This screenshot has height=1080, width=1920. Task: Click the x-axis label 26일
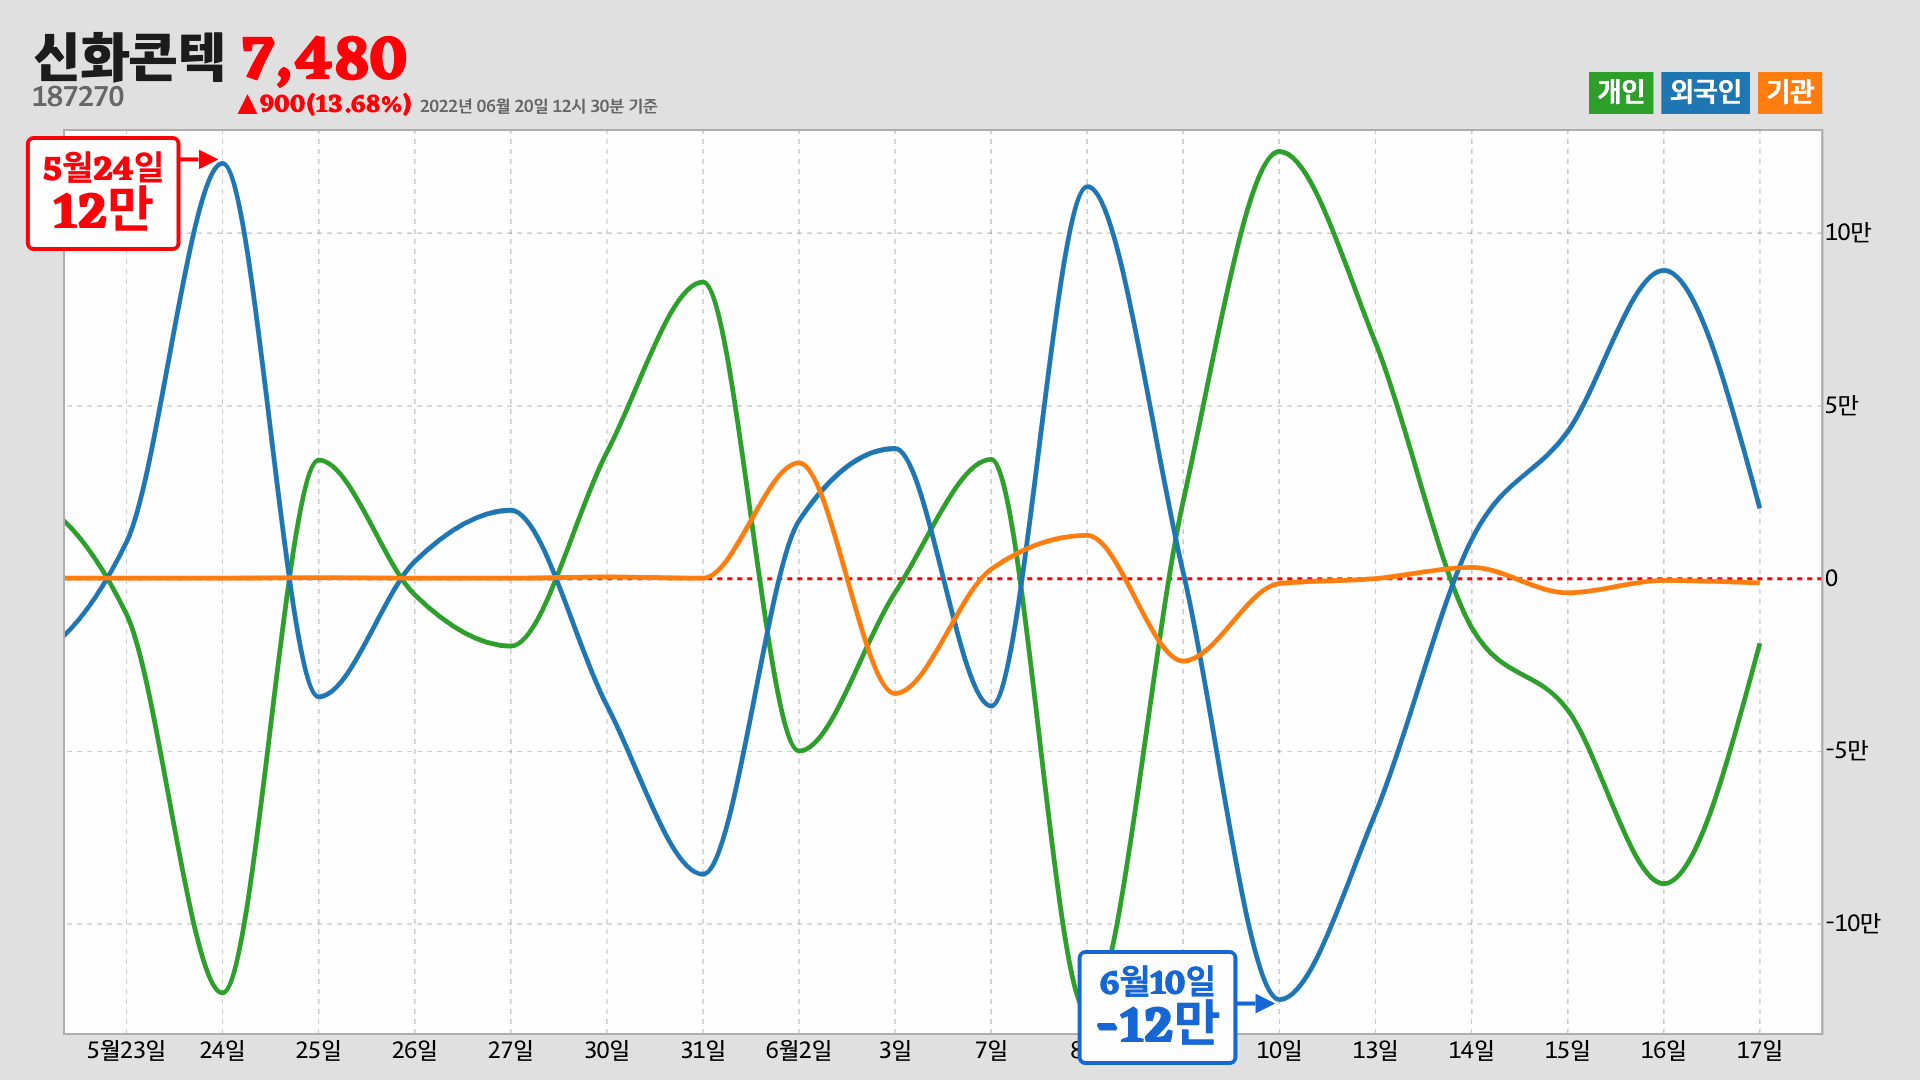[x=414, y=1050]
